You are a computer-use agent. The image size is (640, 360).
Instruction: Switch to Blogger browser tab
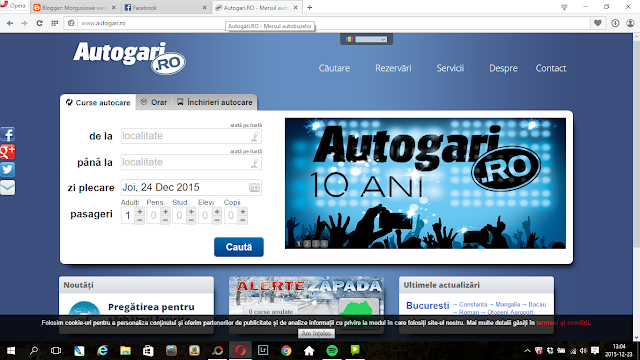74,7
